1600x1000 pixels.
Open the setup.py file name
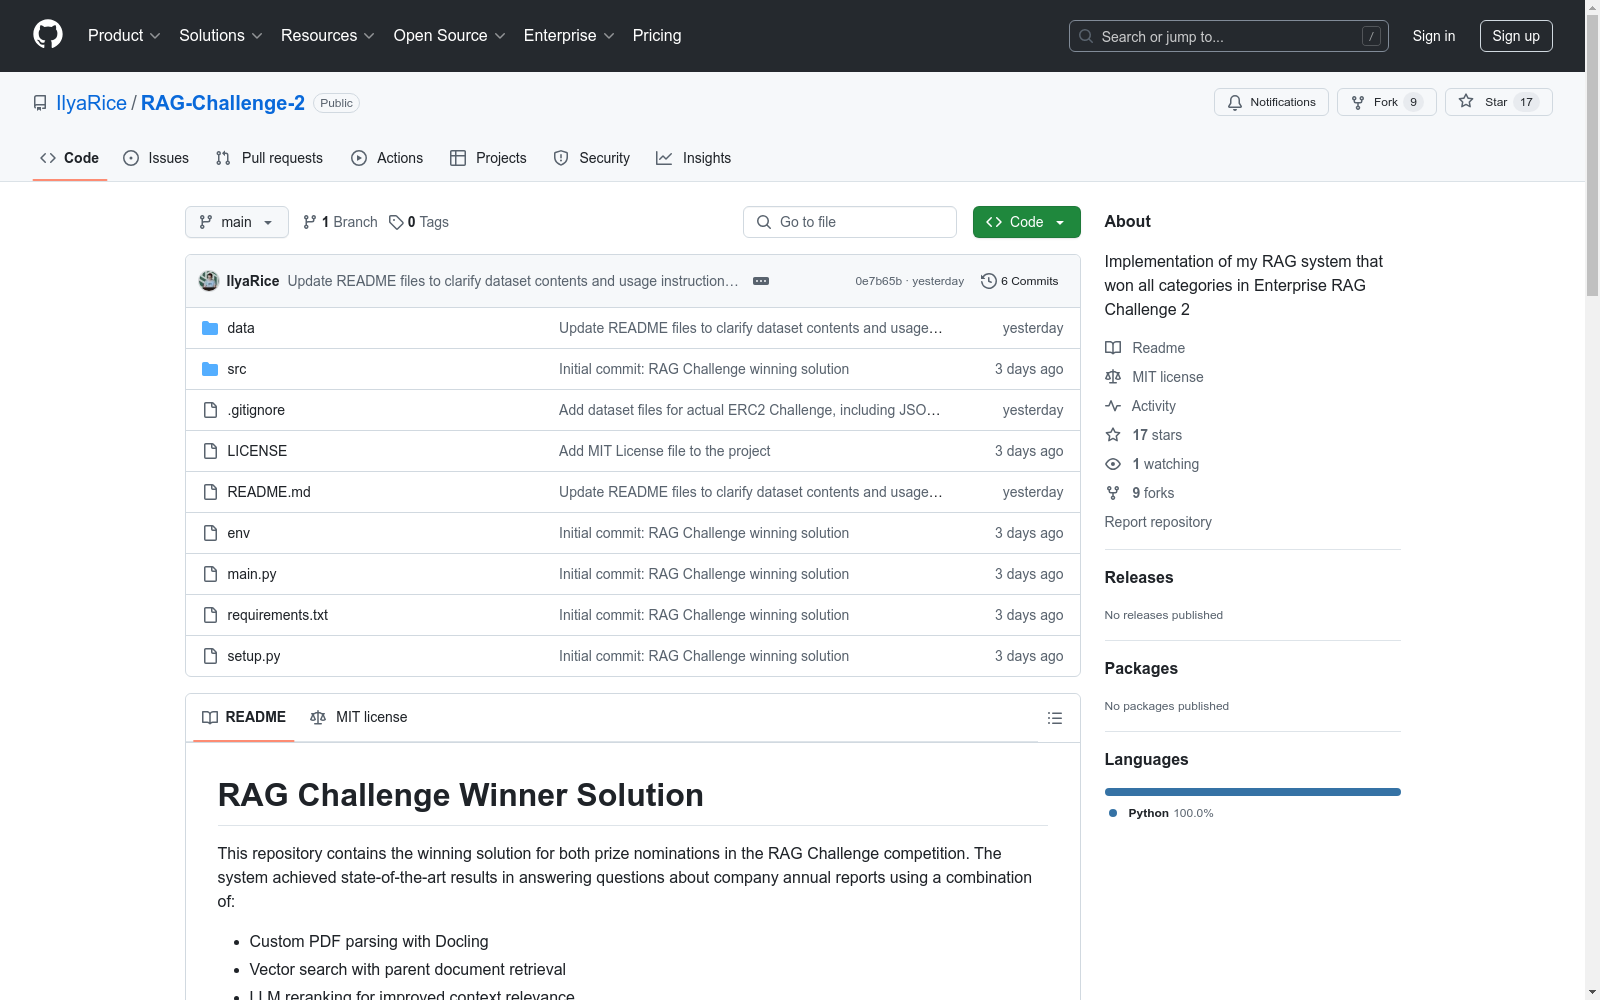(x=254, y=656)
